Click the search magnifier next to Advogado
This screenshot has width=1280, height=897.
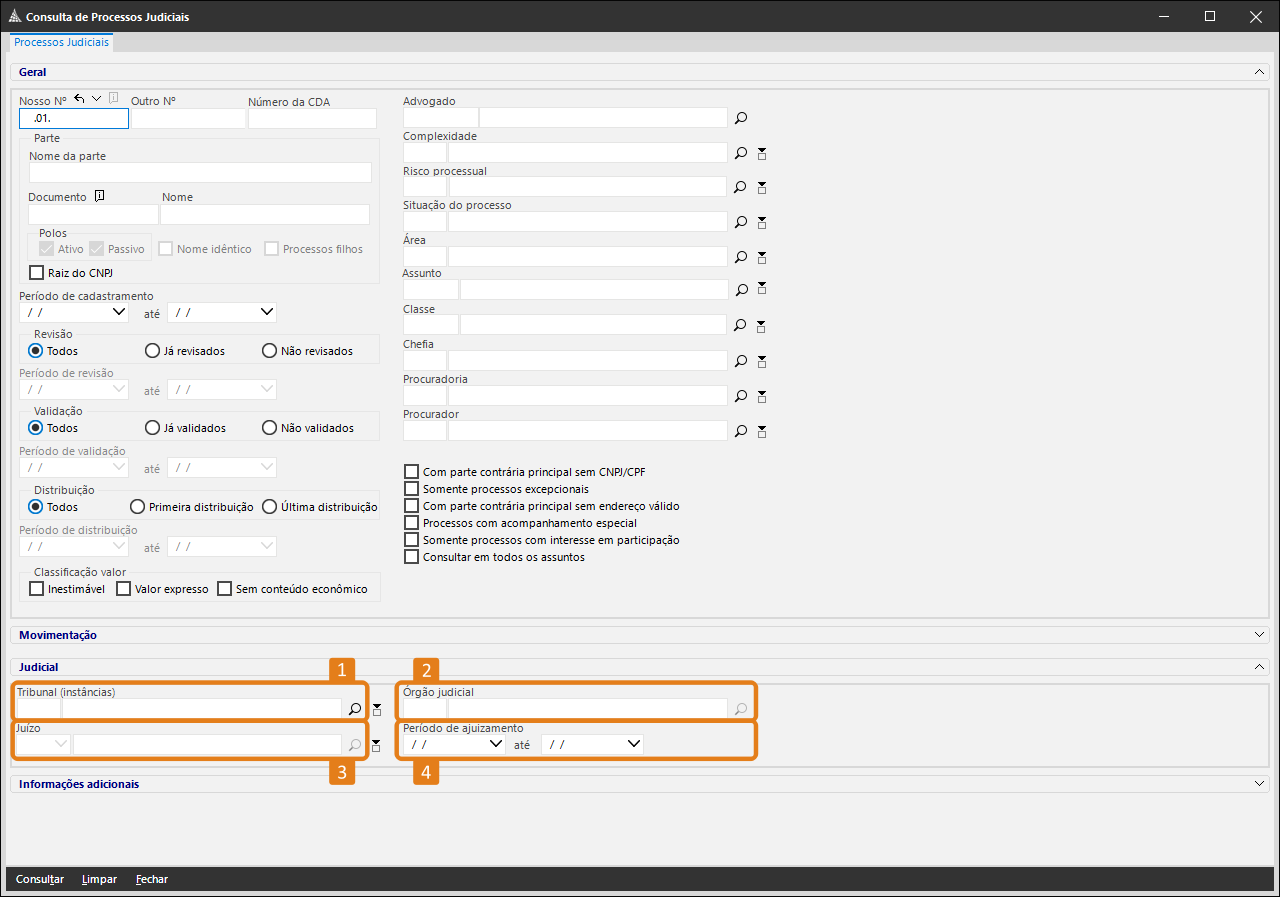[x=741, y=118]
